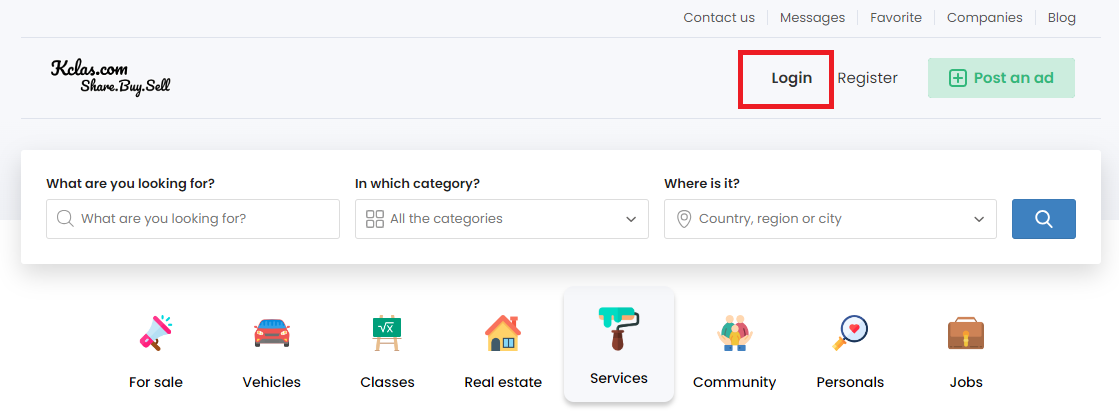Click the blue search magnifier button

point(1043,218)
